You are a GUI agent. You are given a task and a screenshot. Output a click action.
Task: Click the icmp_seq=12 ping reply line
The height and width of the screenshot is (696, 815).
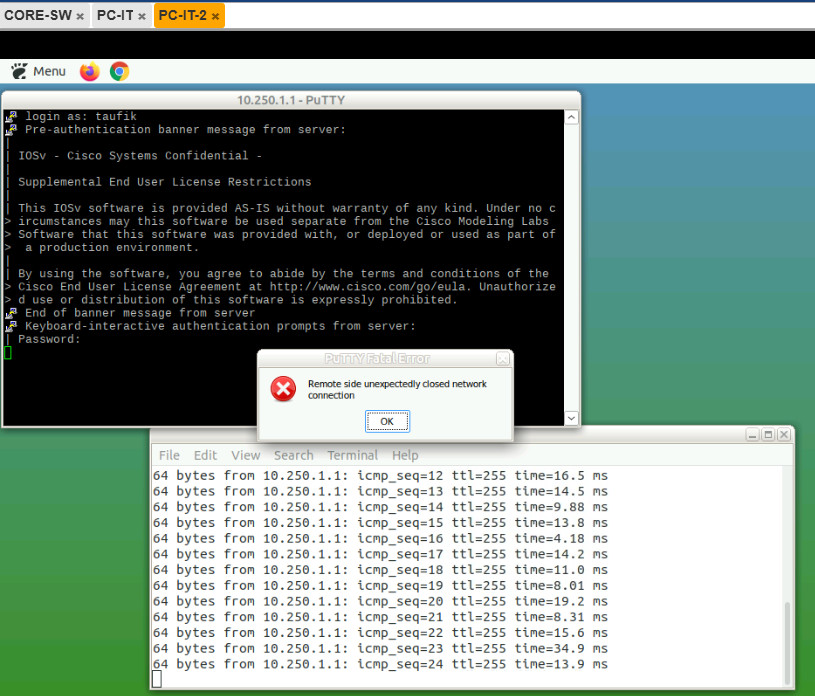(380, 476)
